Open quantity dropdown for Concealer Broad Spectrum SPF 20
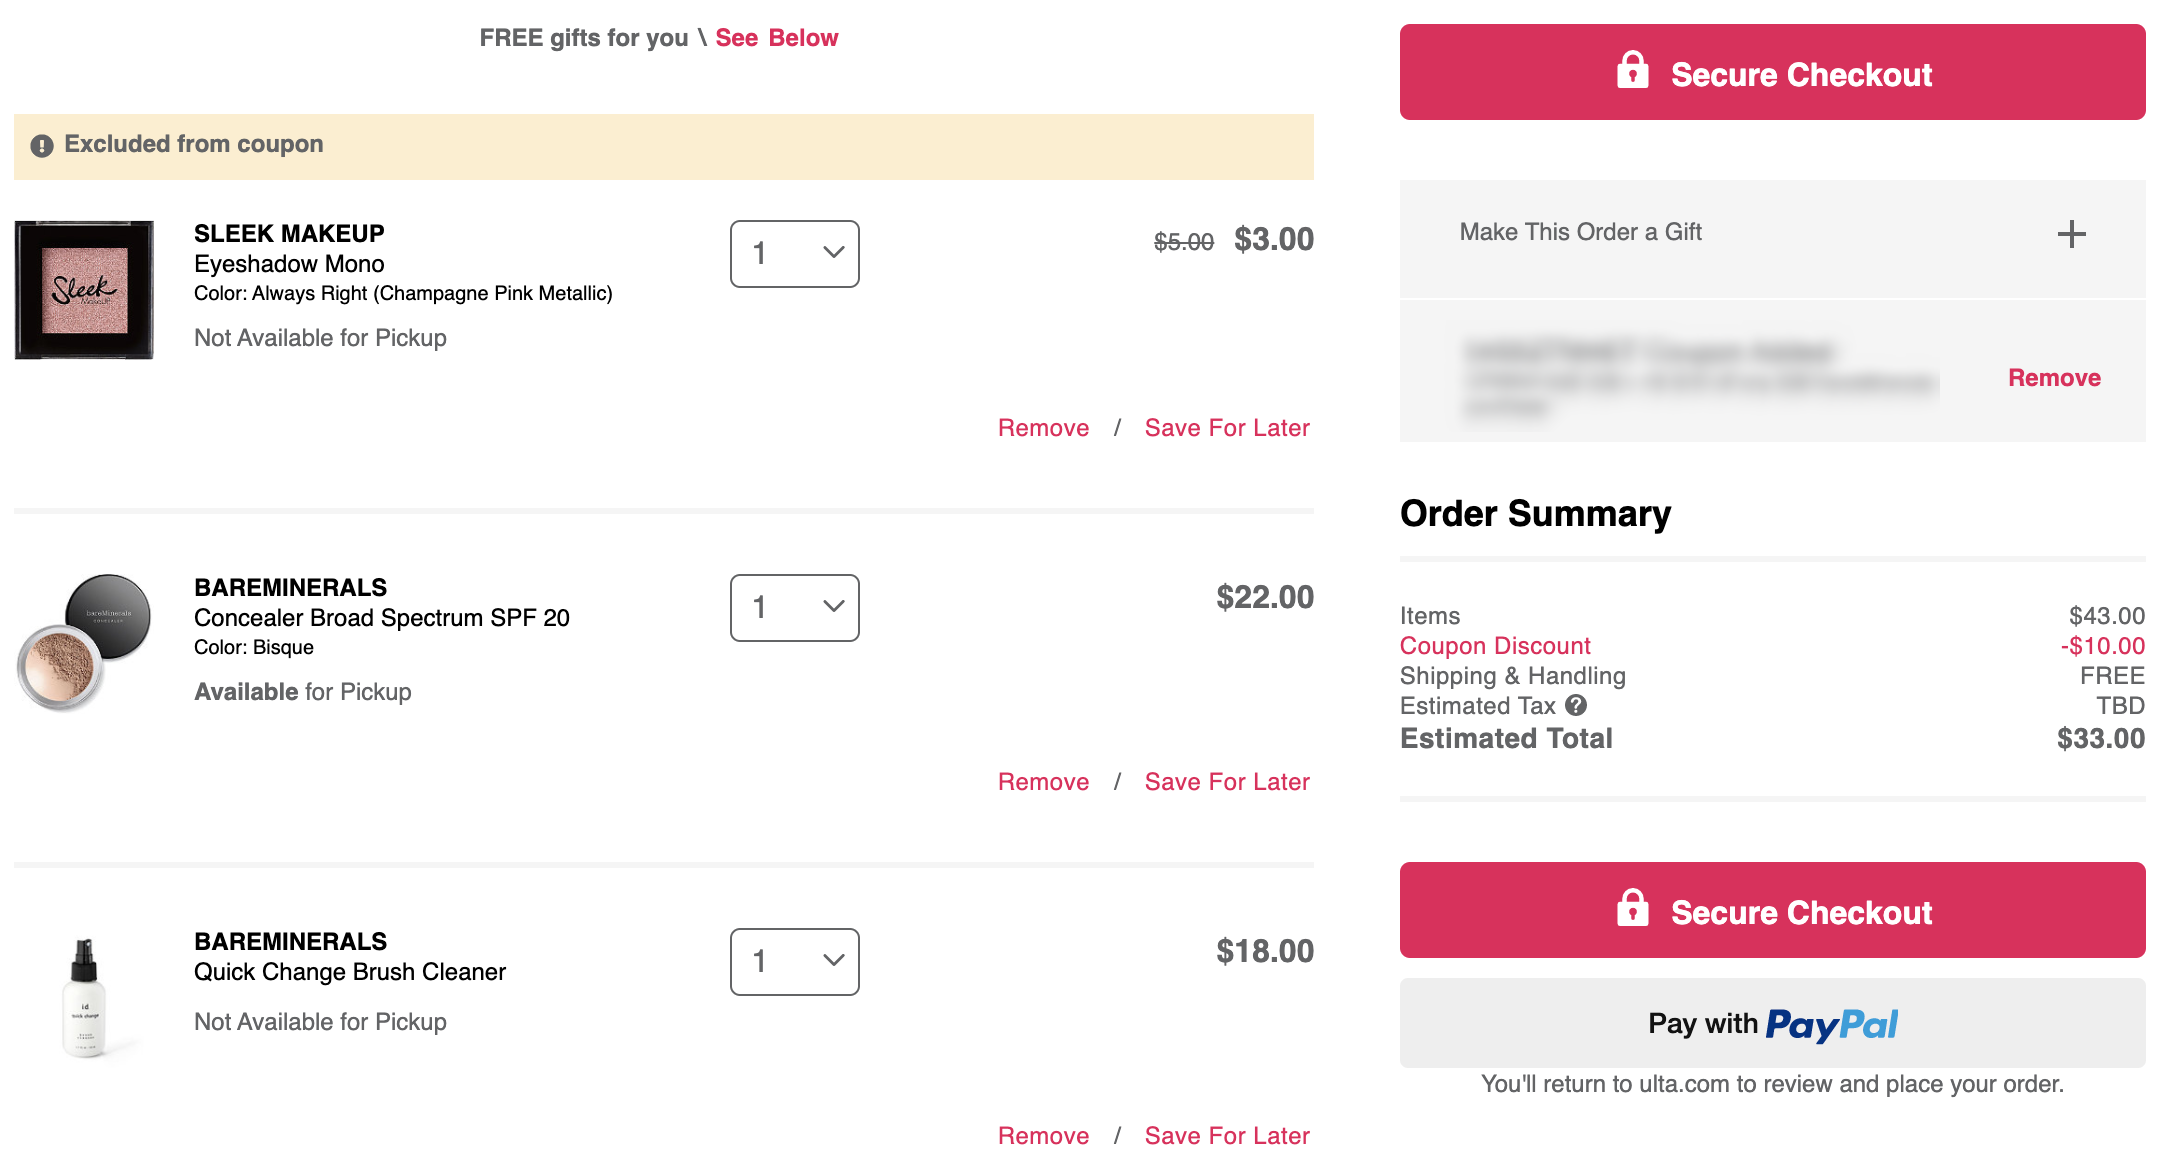The image size is (2164, 1154). [x=794, y=608]
